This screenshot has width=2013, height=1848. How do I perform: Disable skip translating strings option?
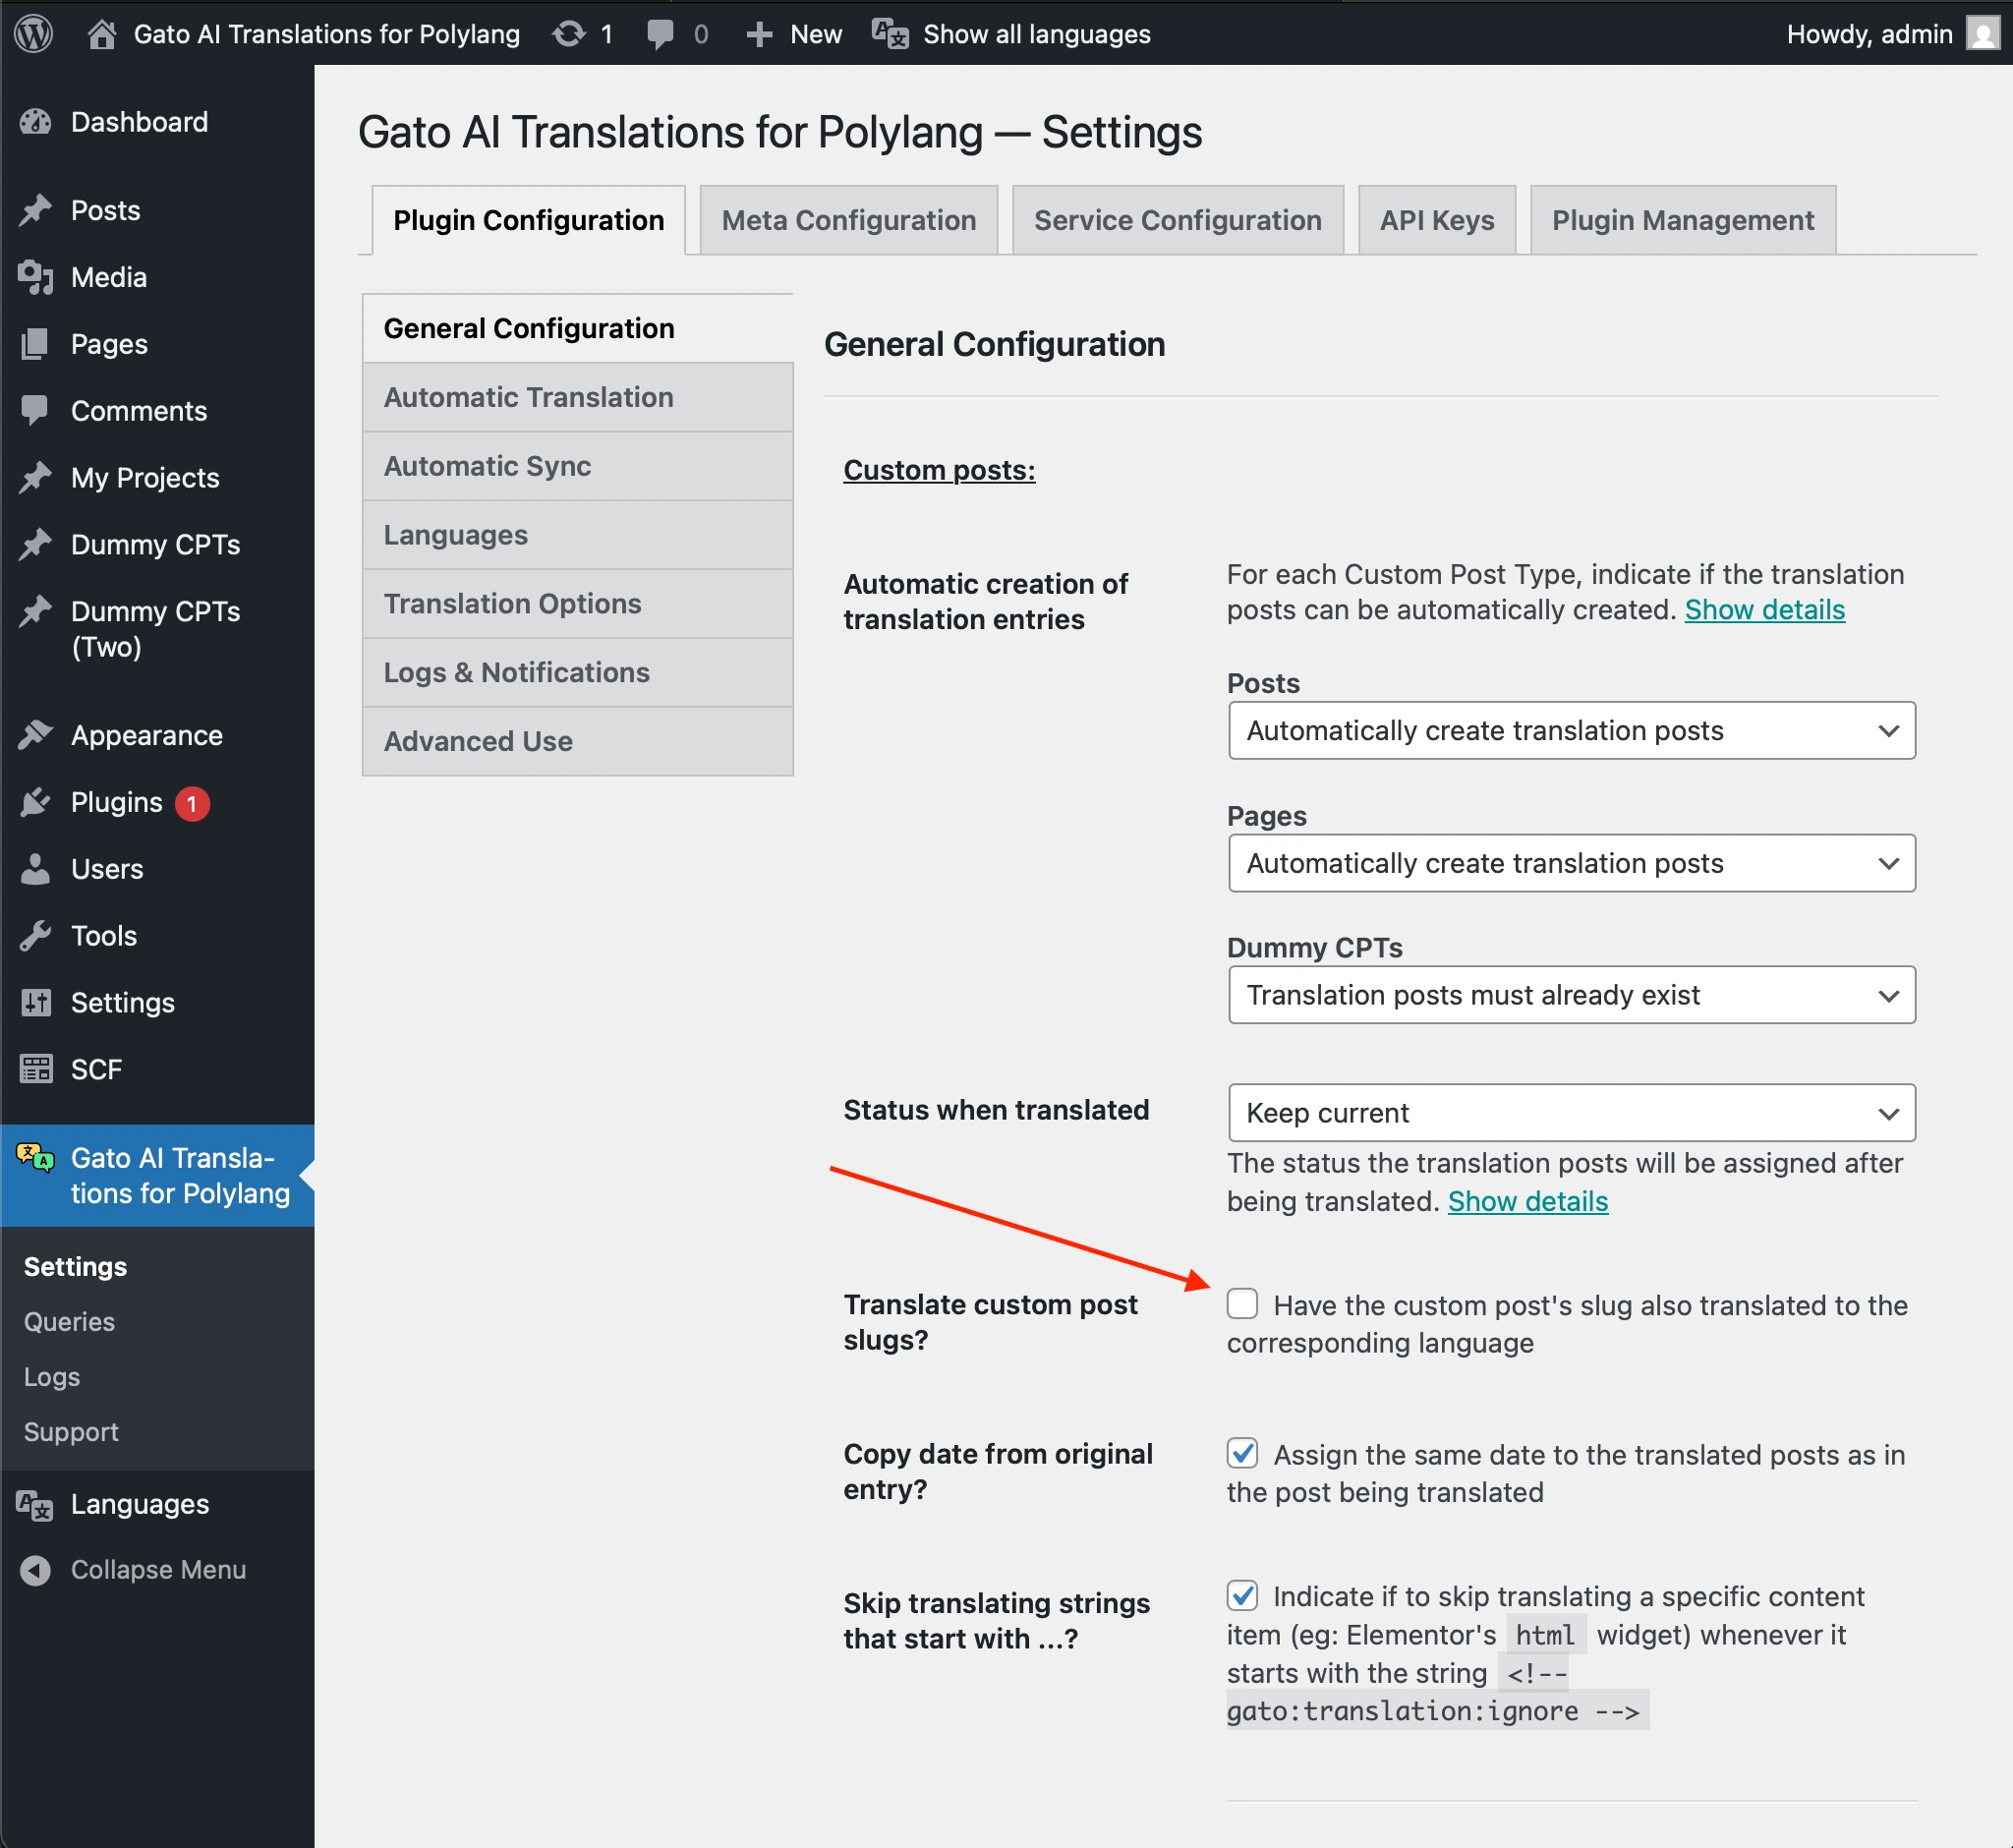(x=1243, y=1597)
